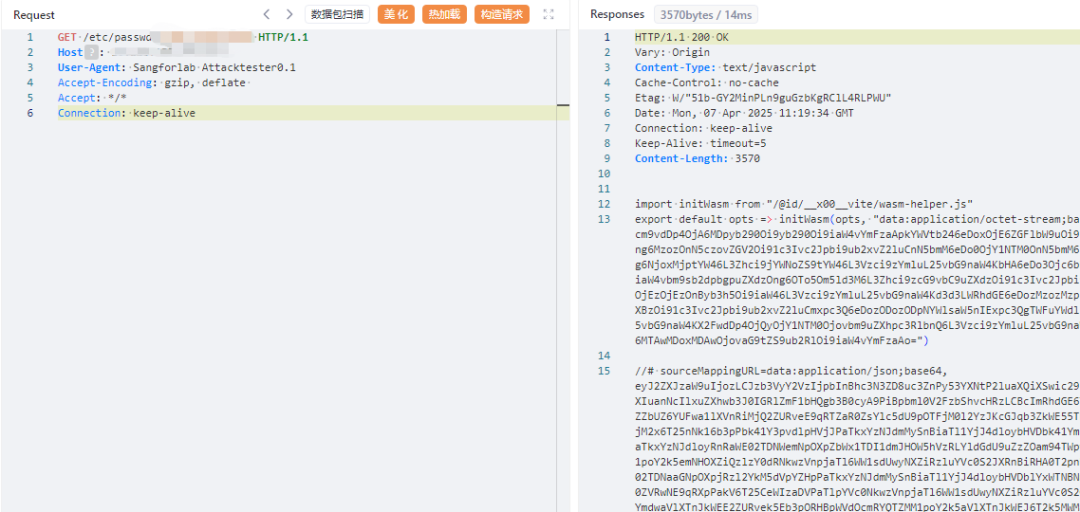Viewport: 1080px width, 512px height.
Task: Click the 美化 beautify button
Action: (396, 14)
